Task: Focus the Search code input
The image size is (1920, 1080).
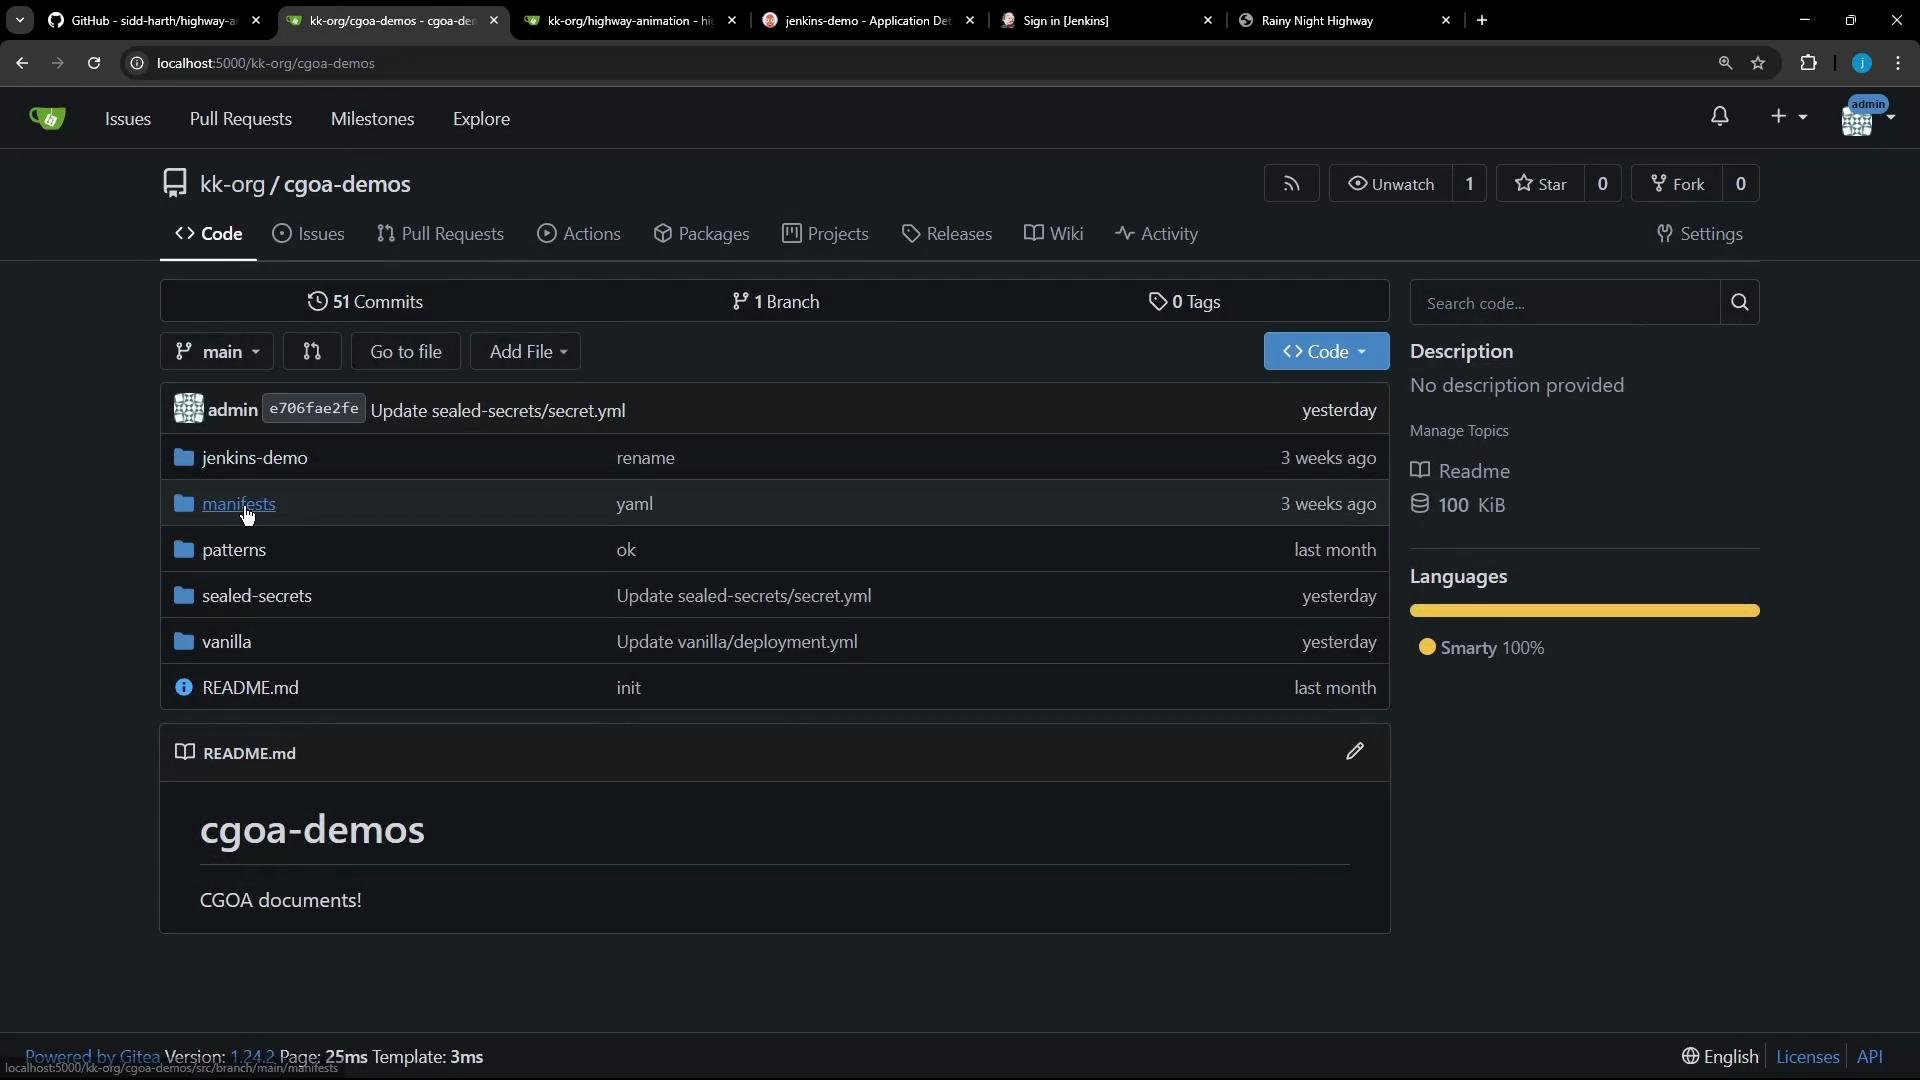Action: pyautogui.click(x=1565, y=303)
